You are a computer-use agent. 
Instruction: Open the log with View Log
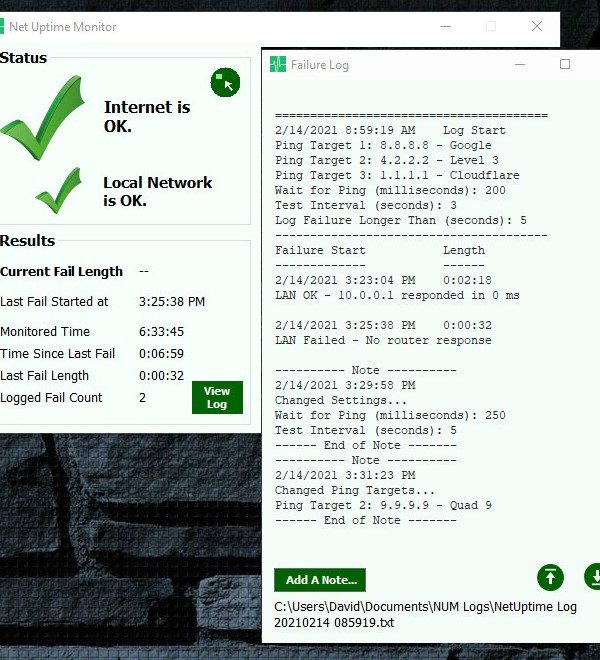tap(217, 397)
